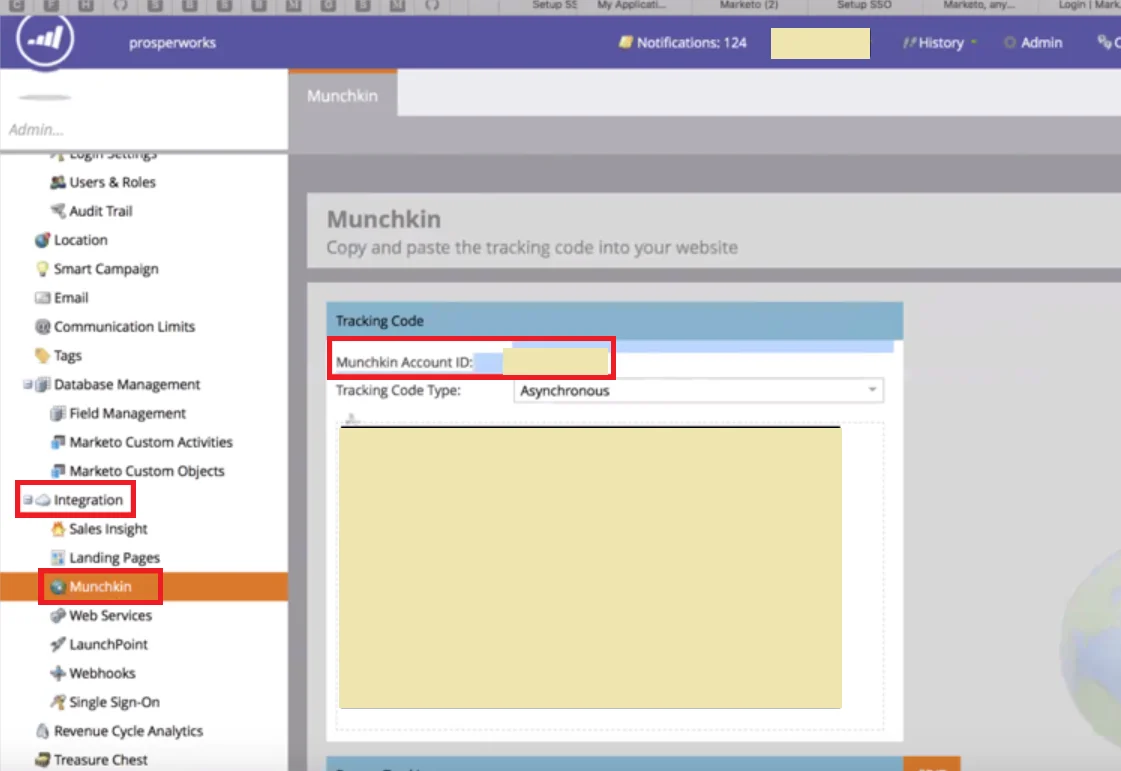Open the Marketo, any... browser tab

(978, 5)
